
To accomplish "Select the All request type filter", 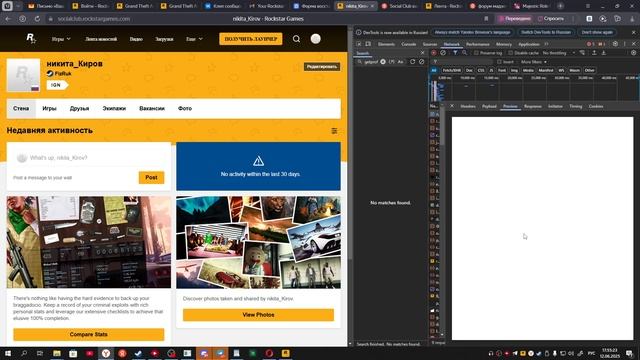I will pos(434,70).
